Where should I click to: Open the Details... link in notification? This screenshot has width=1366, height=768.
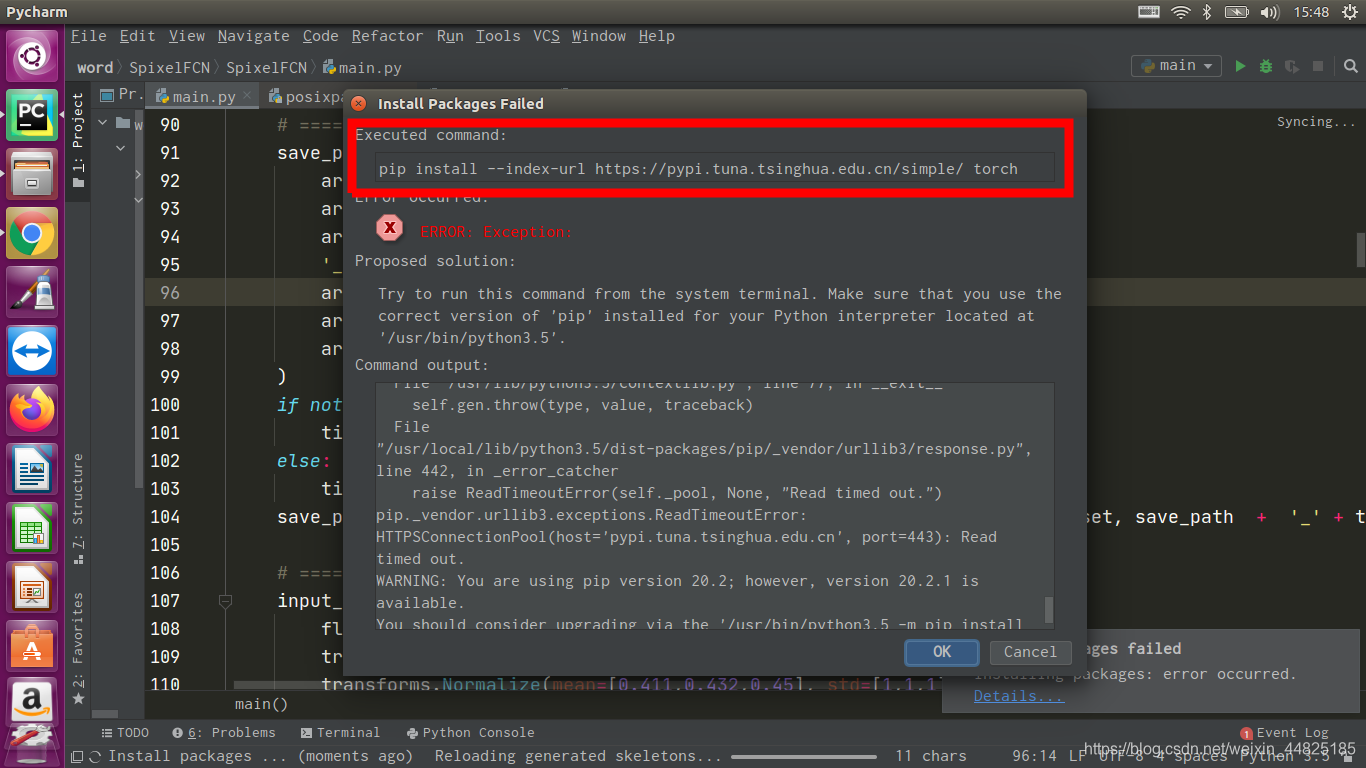tap(1019, 696)
